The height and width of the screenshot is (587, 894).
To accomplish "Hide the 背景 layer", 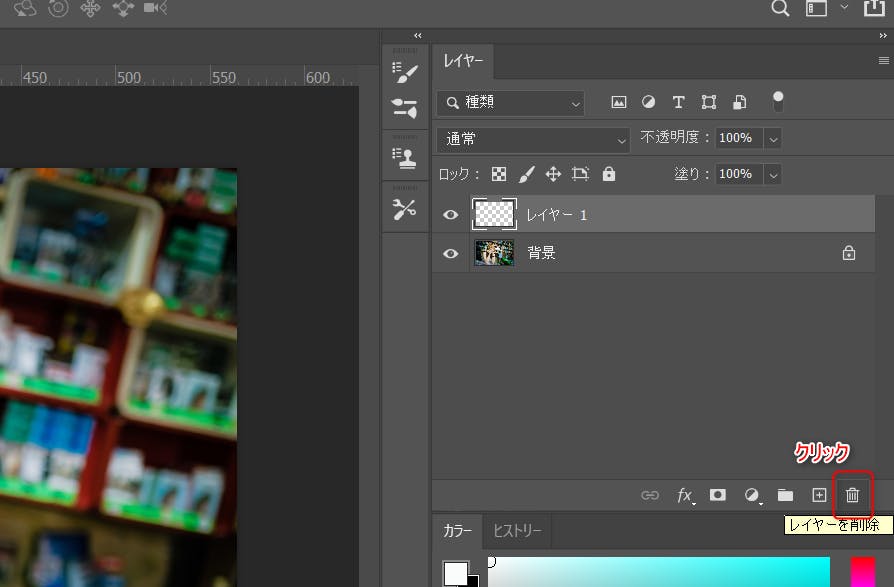I will pos(451,253).
